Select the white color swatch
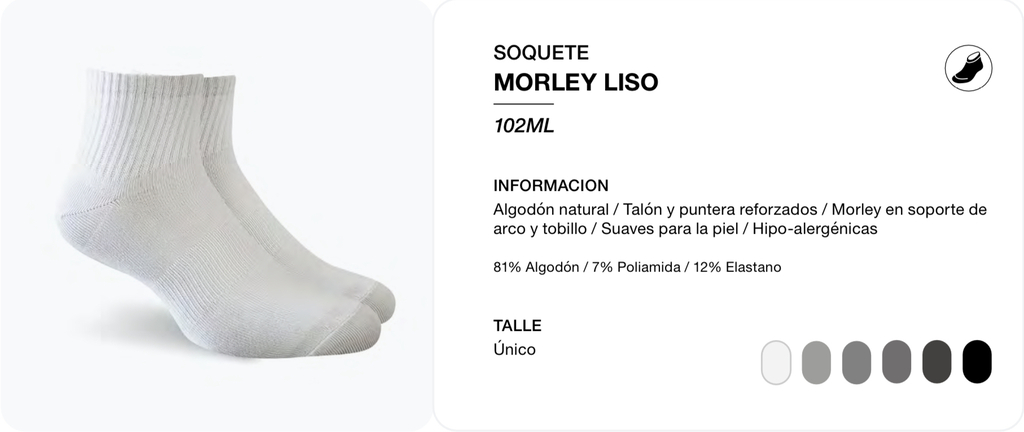 [776, 362]
